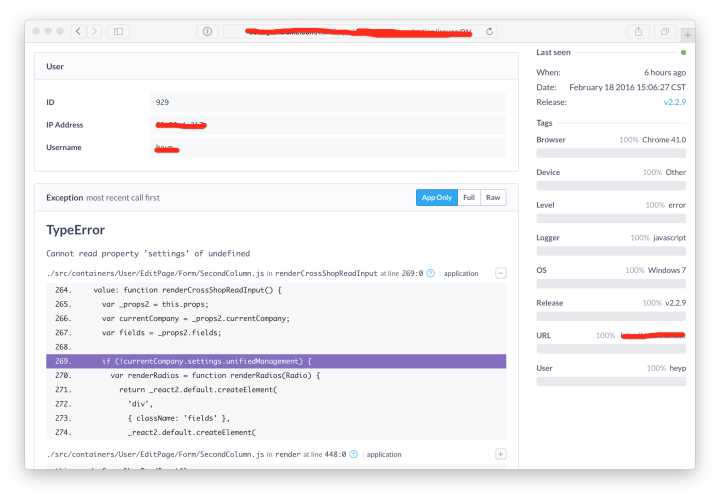Select the highlighted code line 269
Image resolution: width=720 pixels, height=499 pixels.
(276, 361)
